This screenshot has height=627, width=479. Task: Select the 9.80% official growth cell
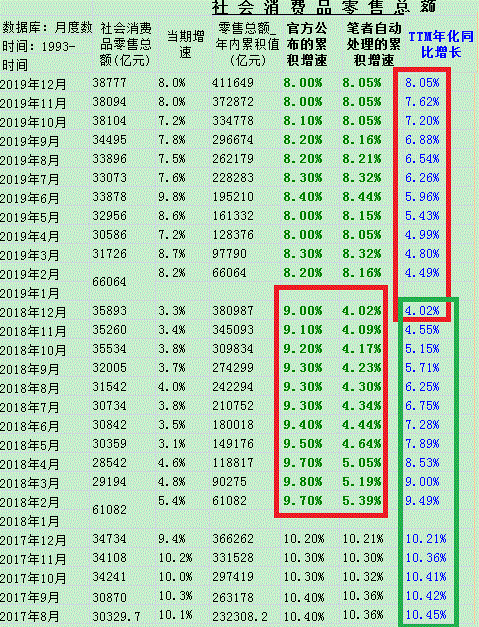pos(303,482)
